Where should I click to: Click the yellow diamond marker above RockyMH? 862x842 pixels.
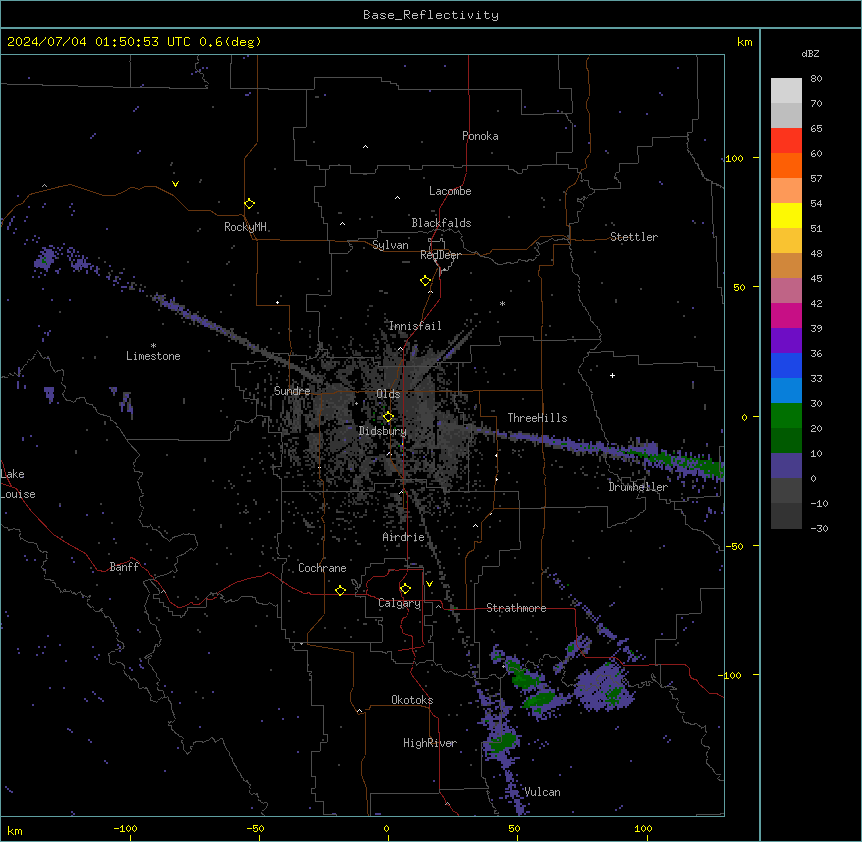(x=249, y=204)
